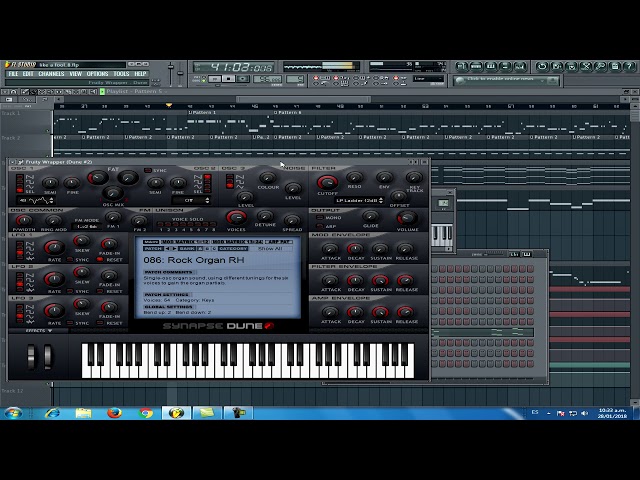Toggle LFO 3 RESET switch
This screenshot has width=640, height=480.
tap(100, 323)
